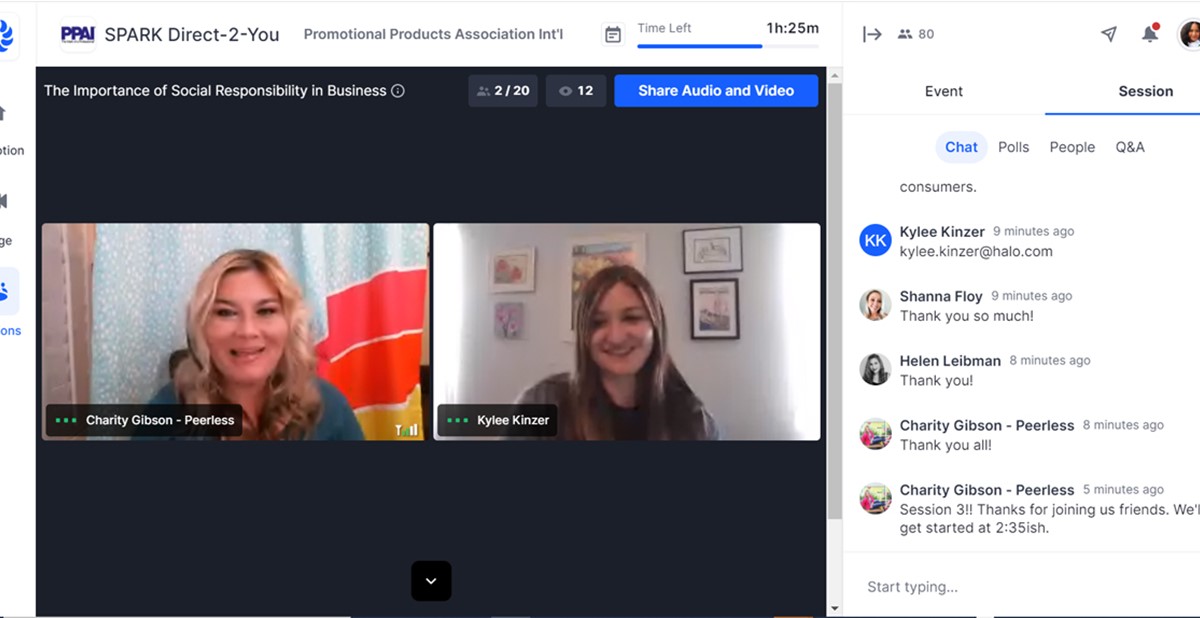Click the attendee count icon showing 80
Screen dimensions: 1200x618
[915, 34]
